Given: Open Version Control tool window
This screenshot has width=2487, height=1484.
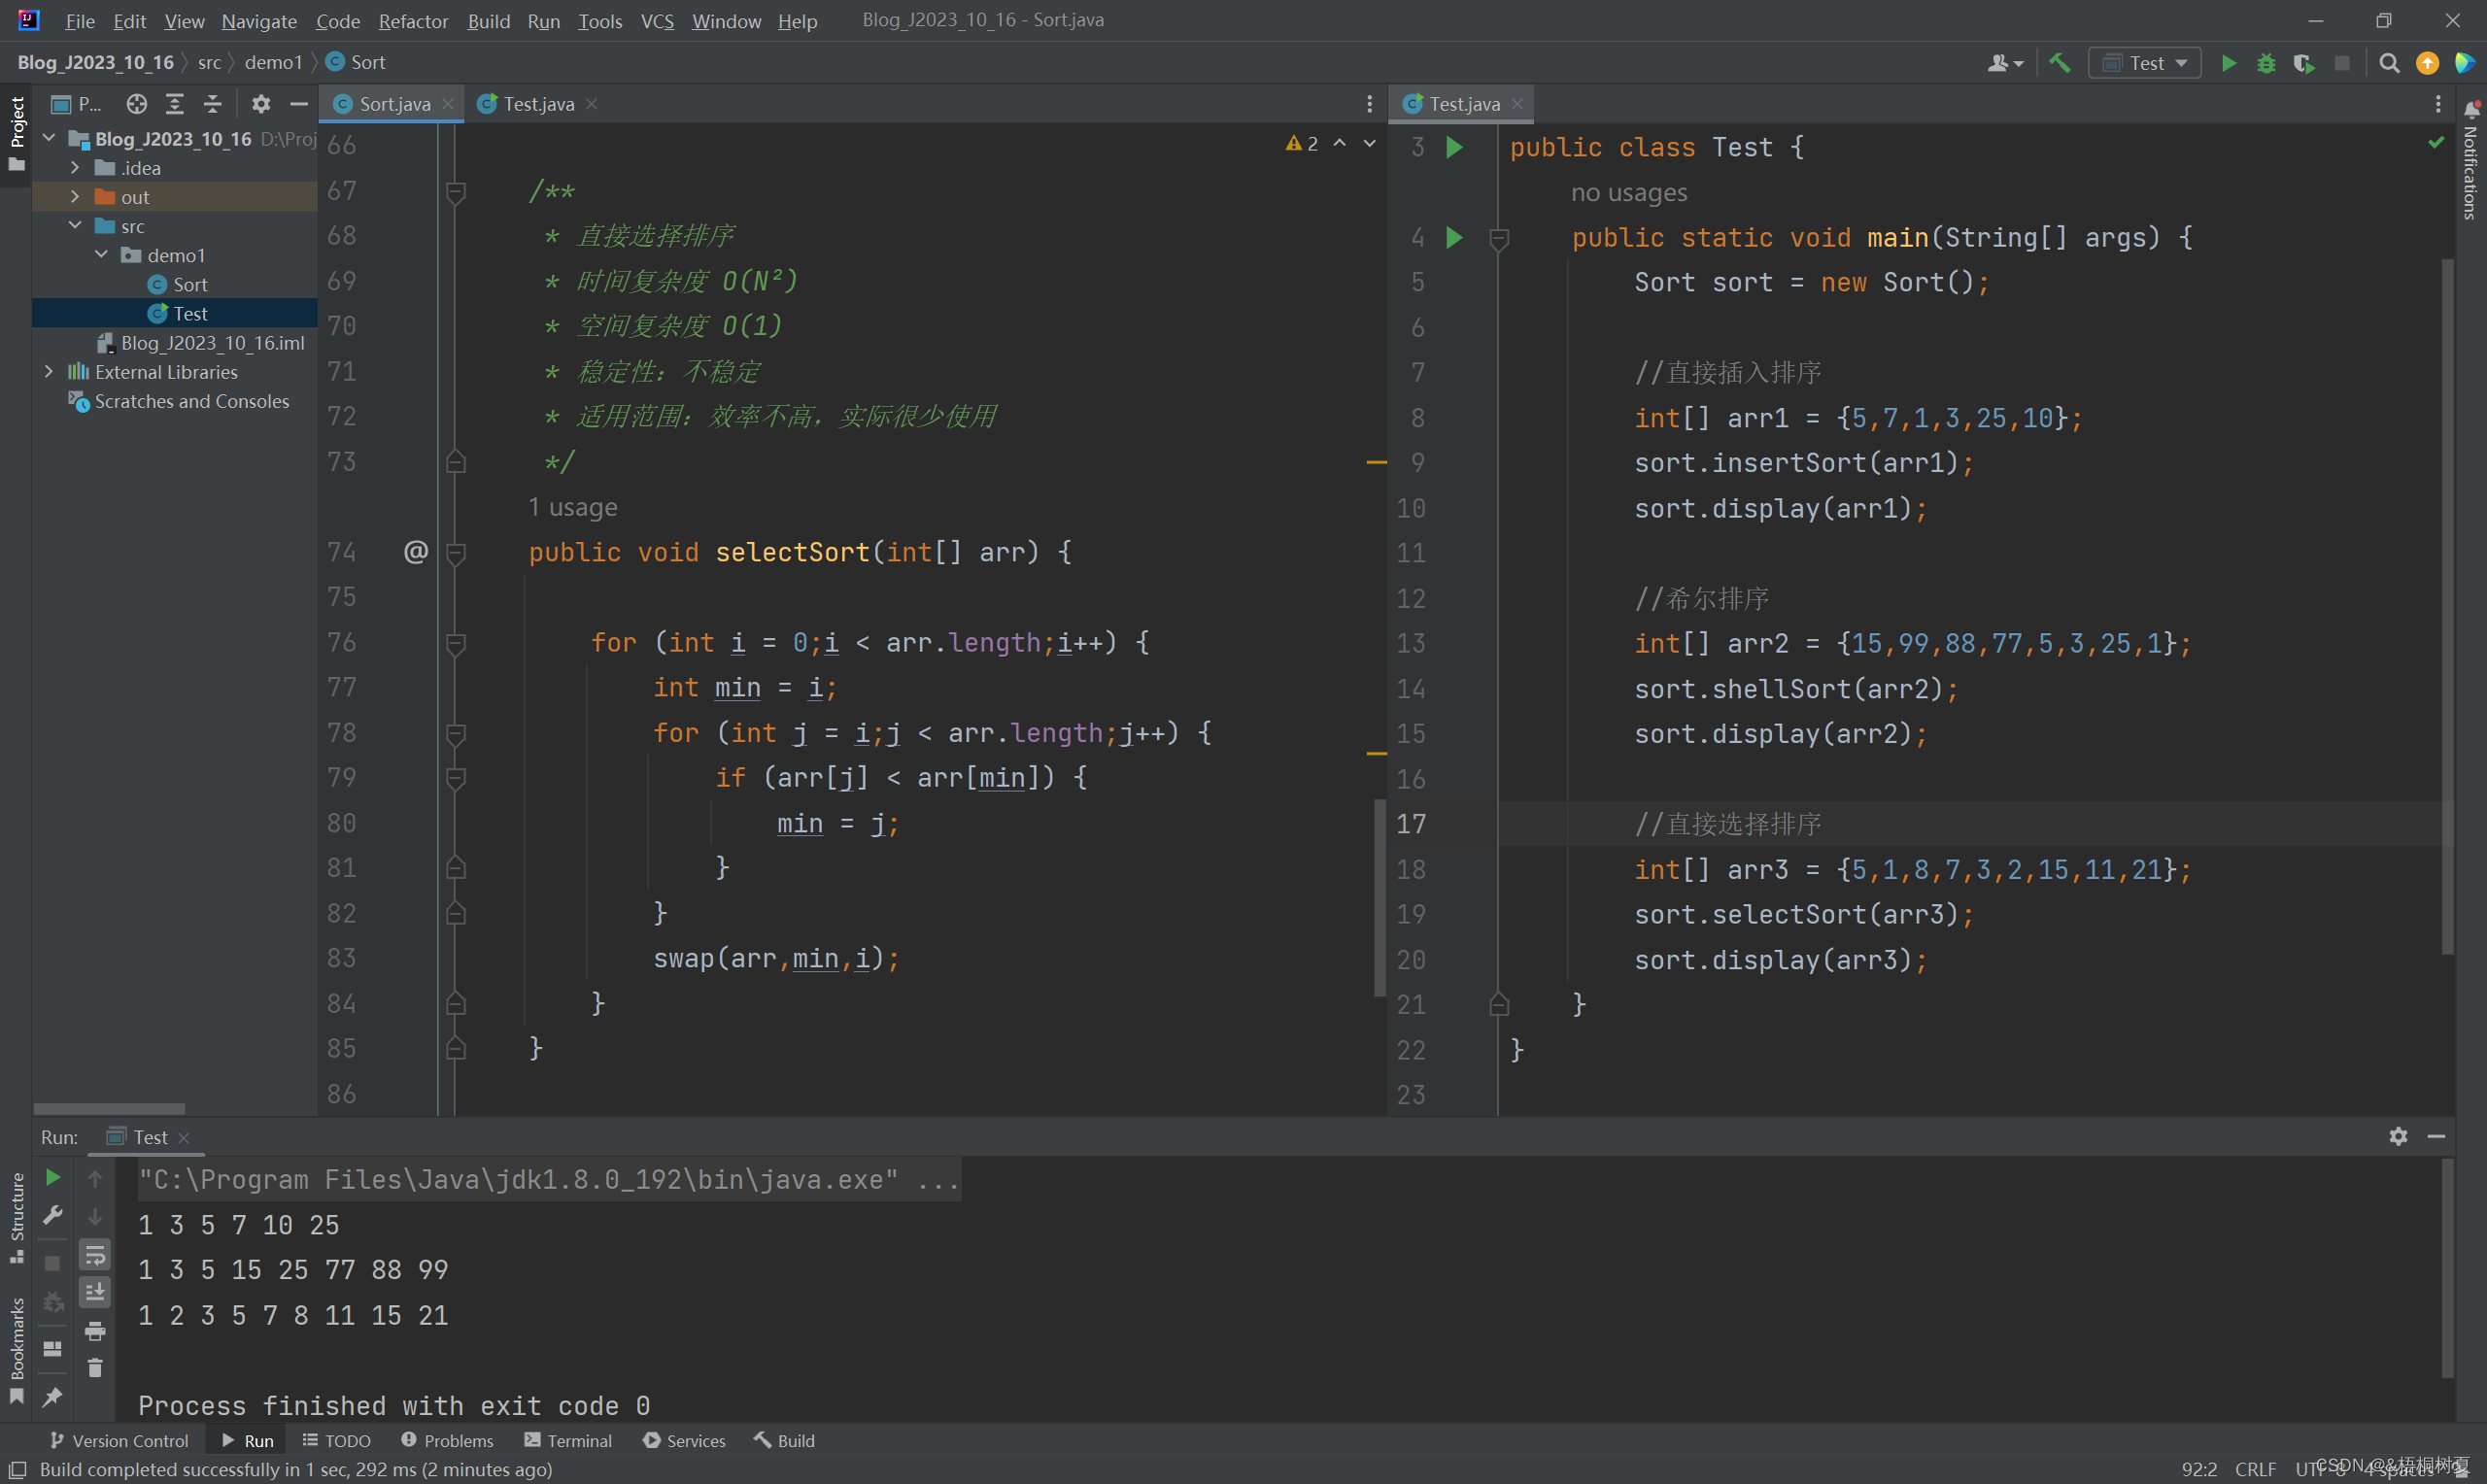Looking at the screenshot, I should pos(119,1441).
